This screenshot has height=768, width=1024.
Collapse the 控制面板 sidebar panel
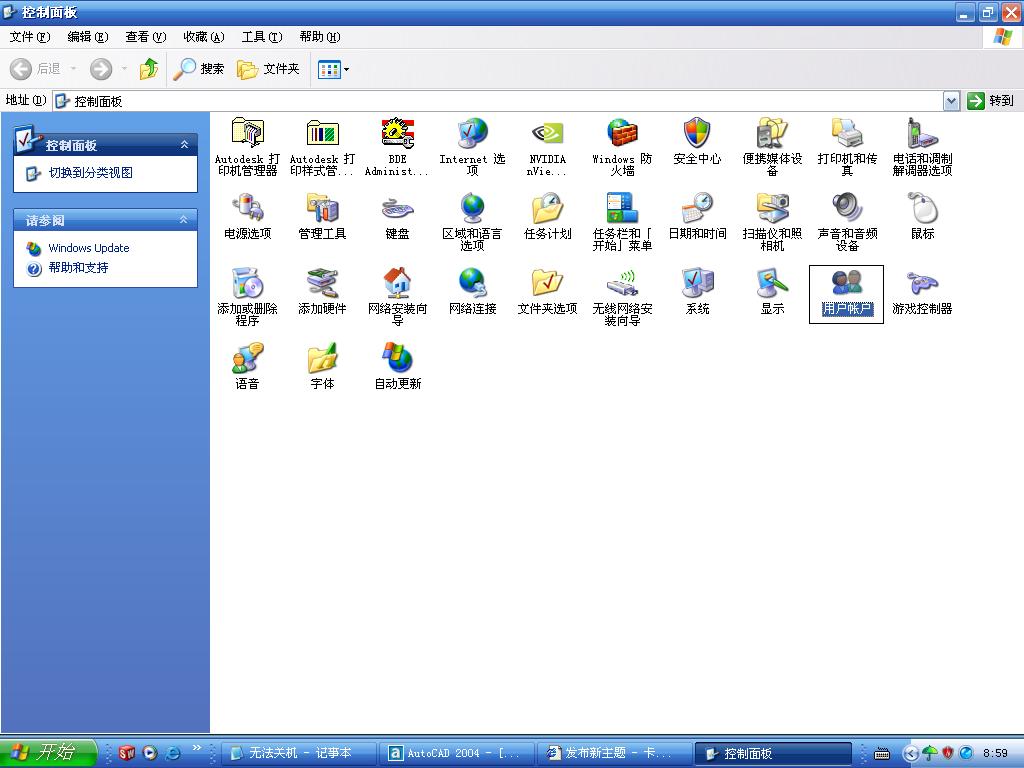(184, 144)
